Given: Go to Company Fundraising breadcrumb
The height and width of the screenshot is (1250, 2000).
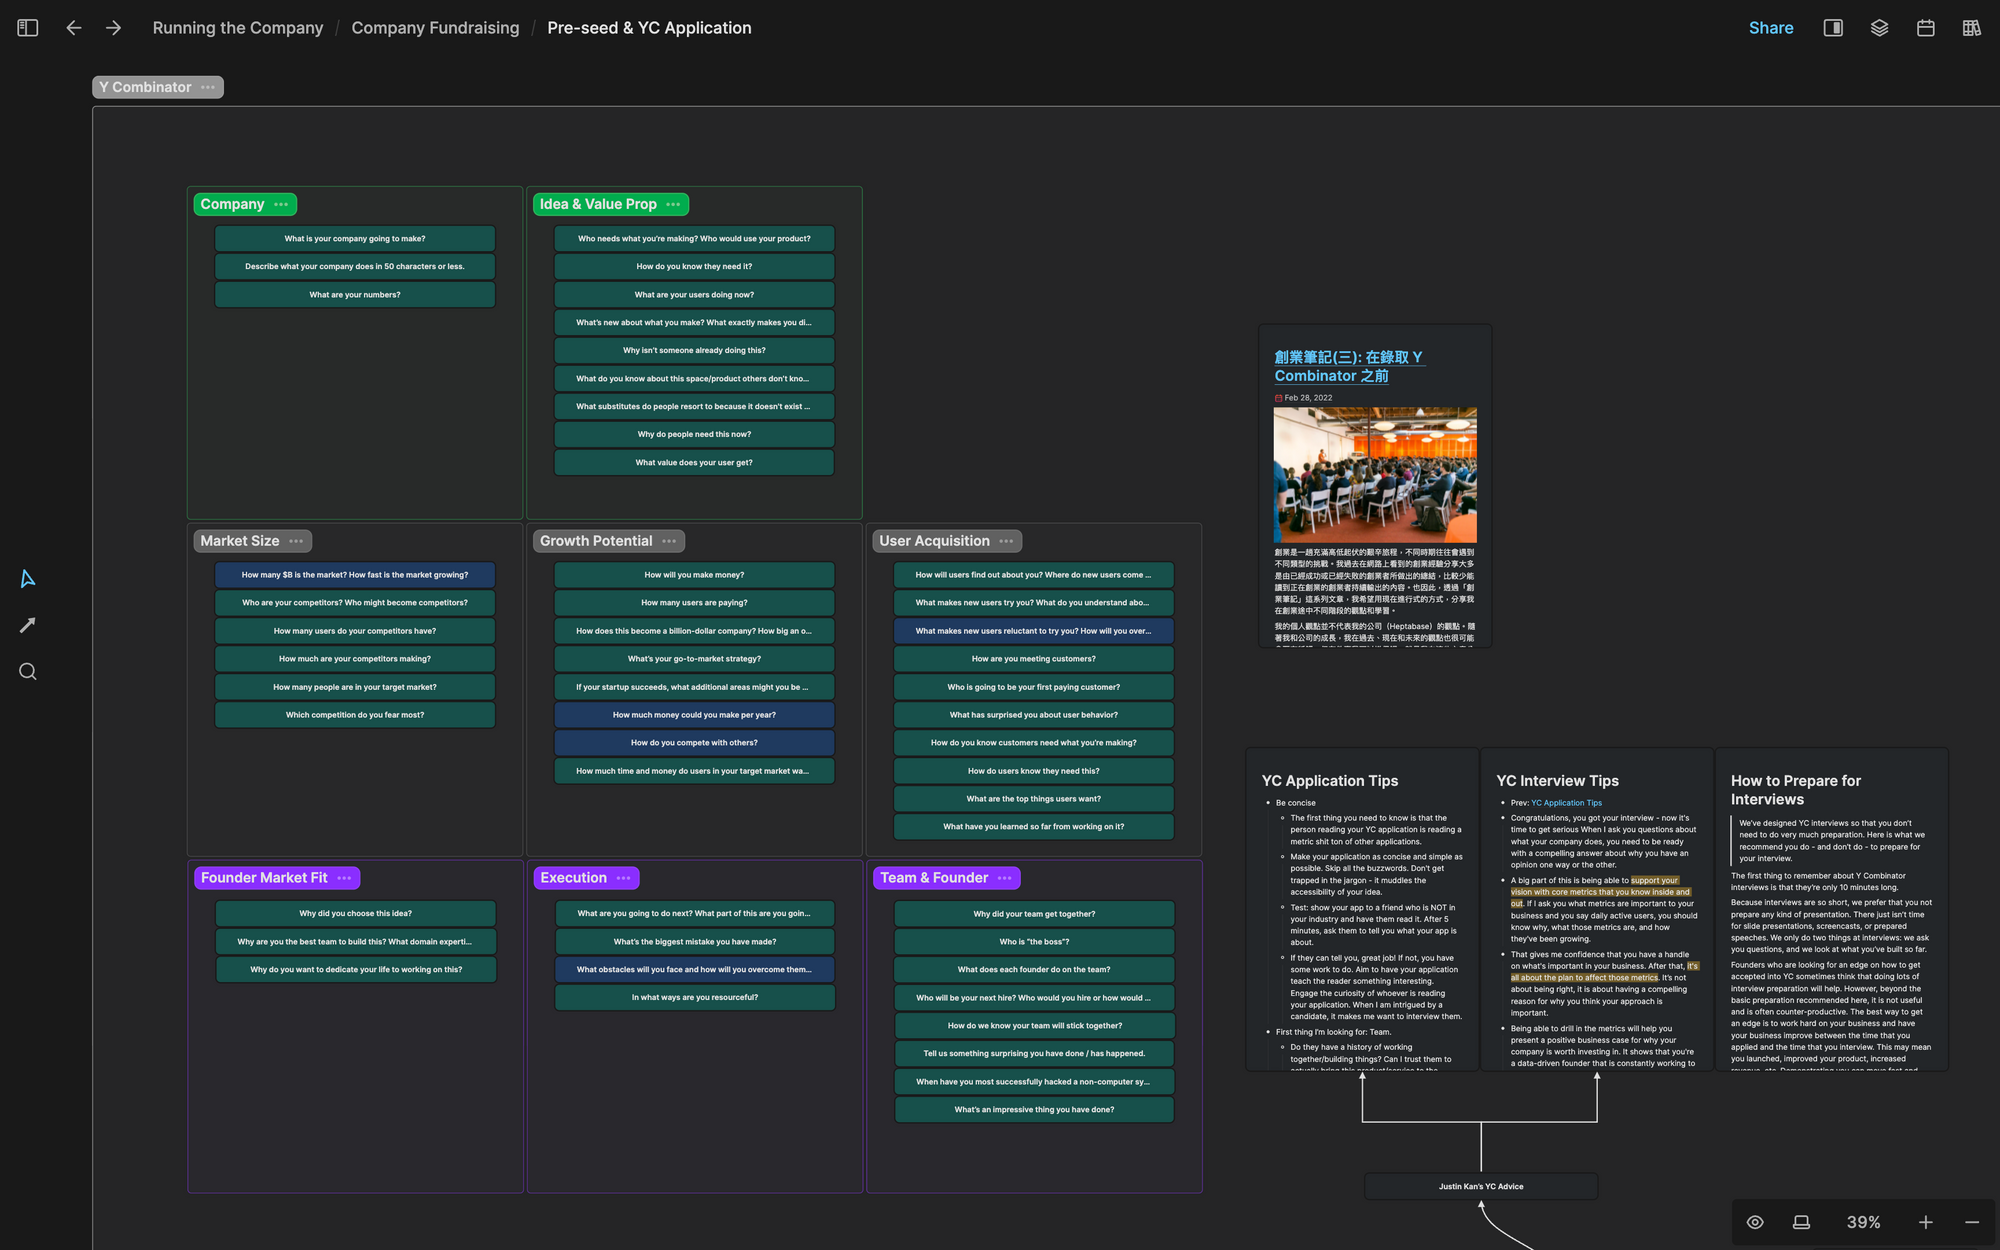Looking at the screenshot, I should coord(435,28).
